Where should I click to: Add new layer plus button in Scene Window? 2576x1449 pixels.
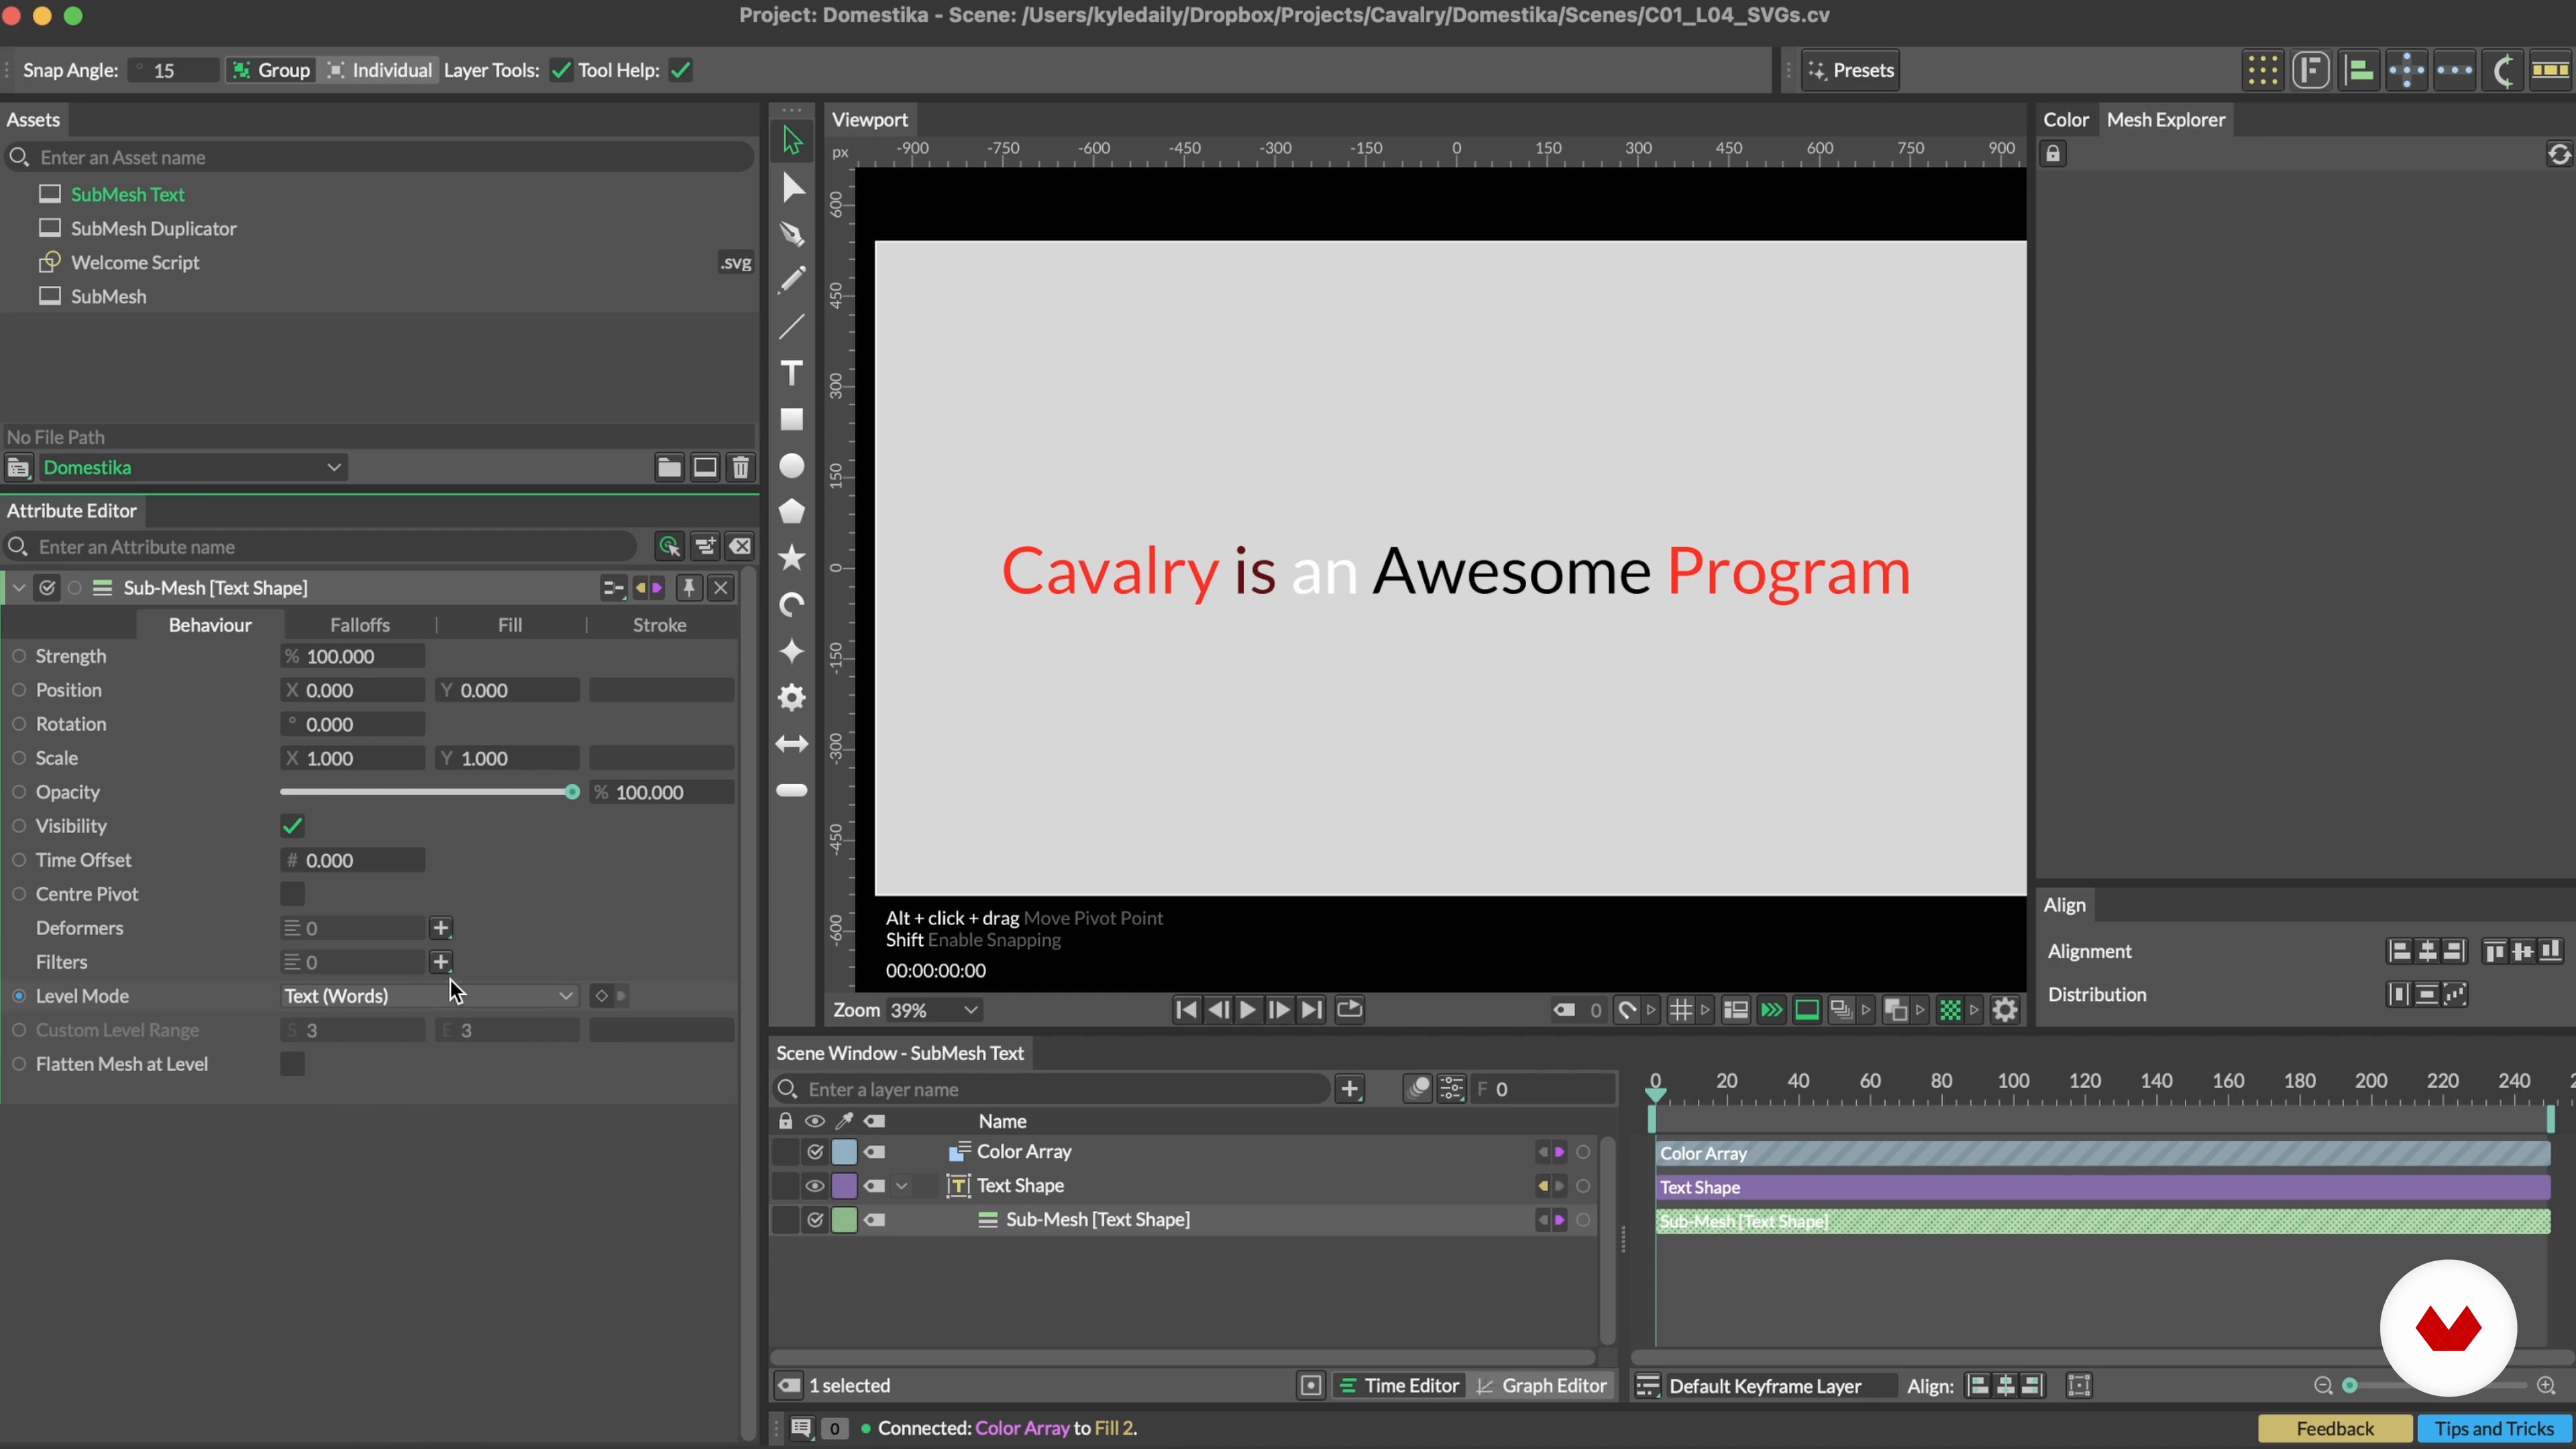coord(1351,1089)
